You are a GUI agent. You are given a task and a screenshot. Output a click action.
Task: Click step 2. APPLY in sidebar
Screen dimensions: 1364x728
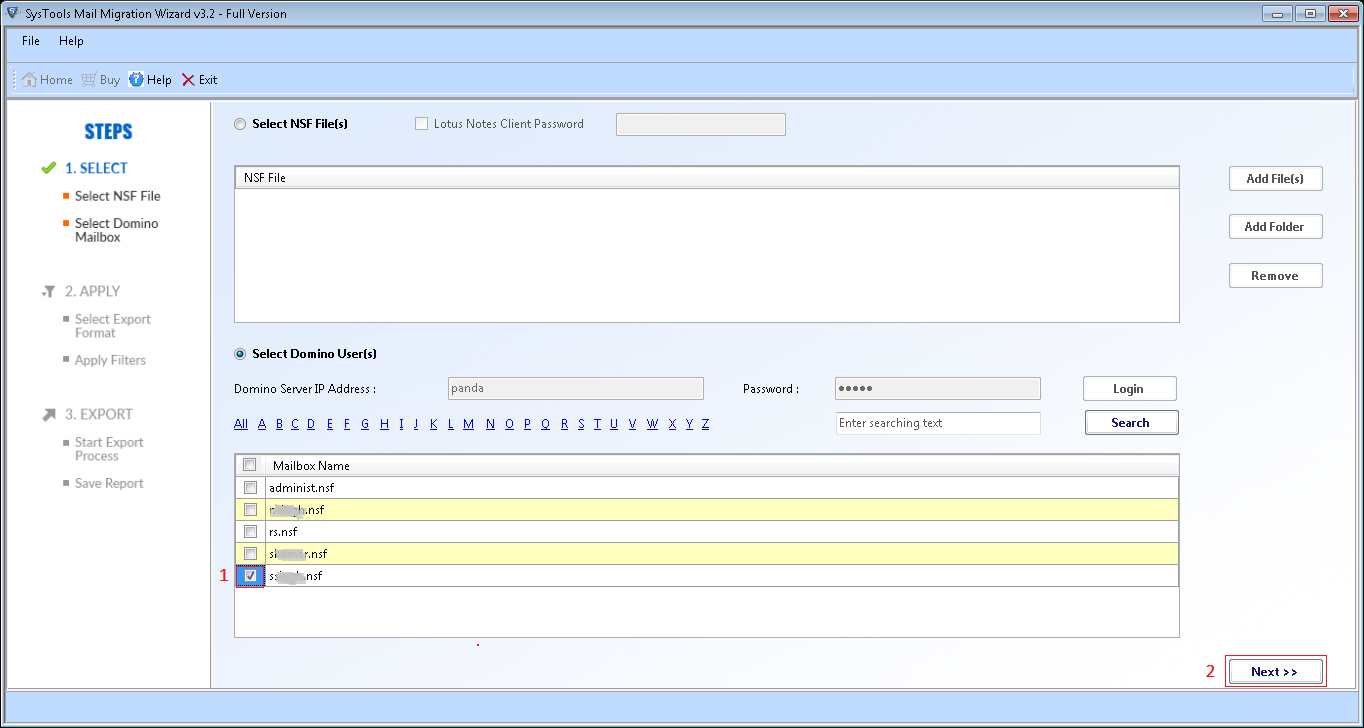92,291
